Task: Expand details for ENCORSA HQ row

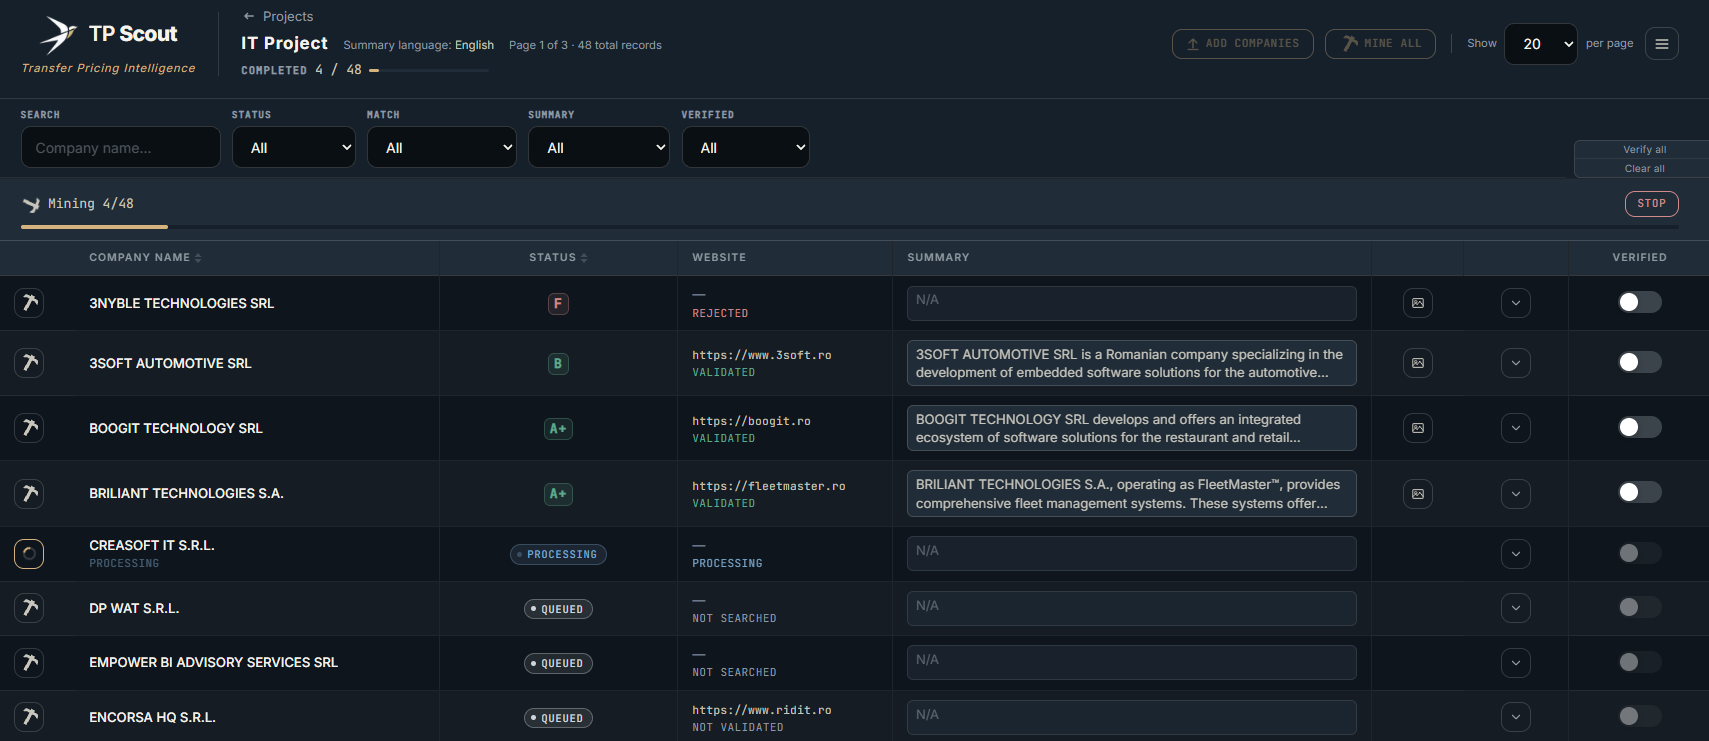Action: click(x=1516, y=717)
